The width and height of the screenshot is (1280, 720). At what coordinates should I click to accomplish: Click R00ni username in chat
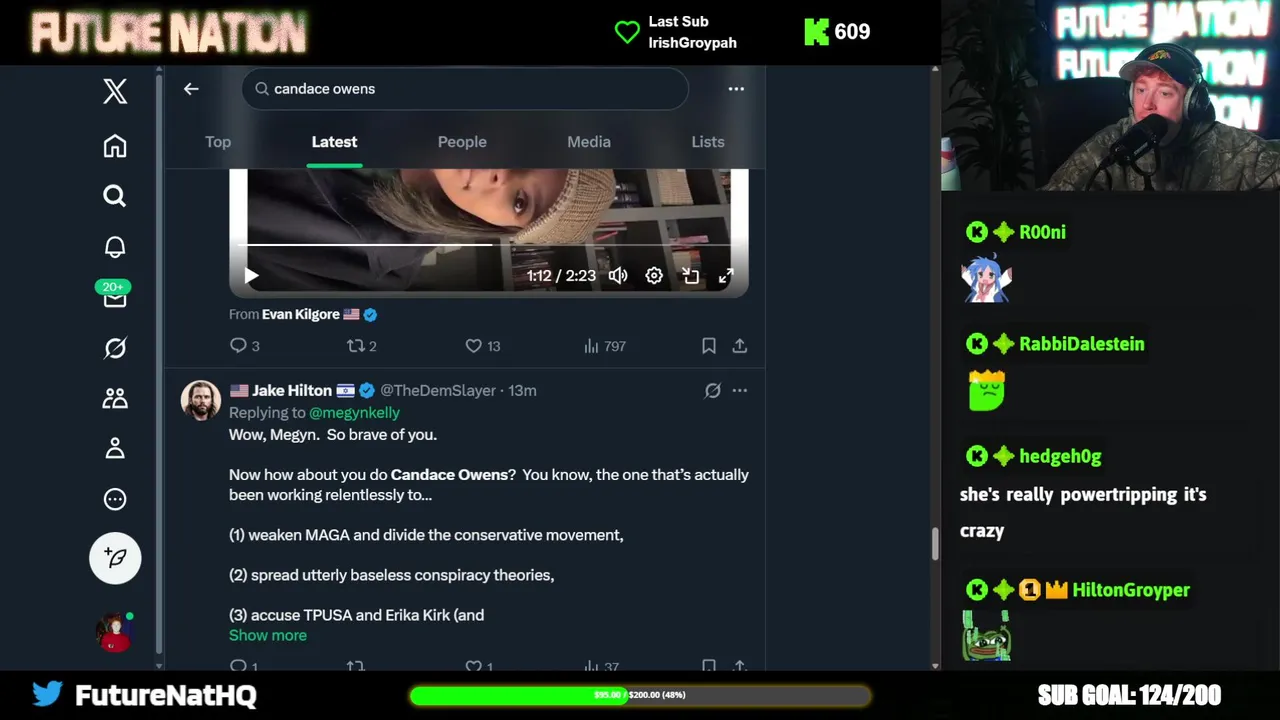1042,232
